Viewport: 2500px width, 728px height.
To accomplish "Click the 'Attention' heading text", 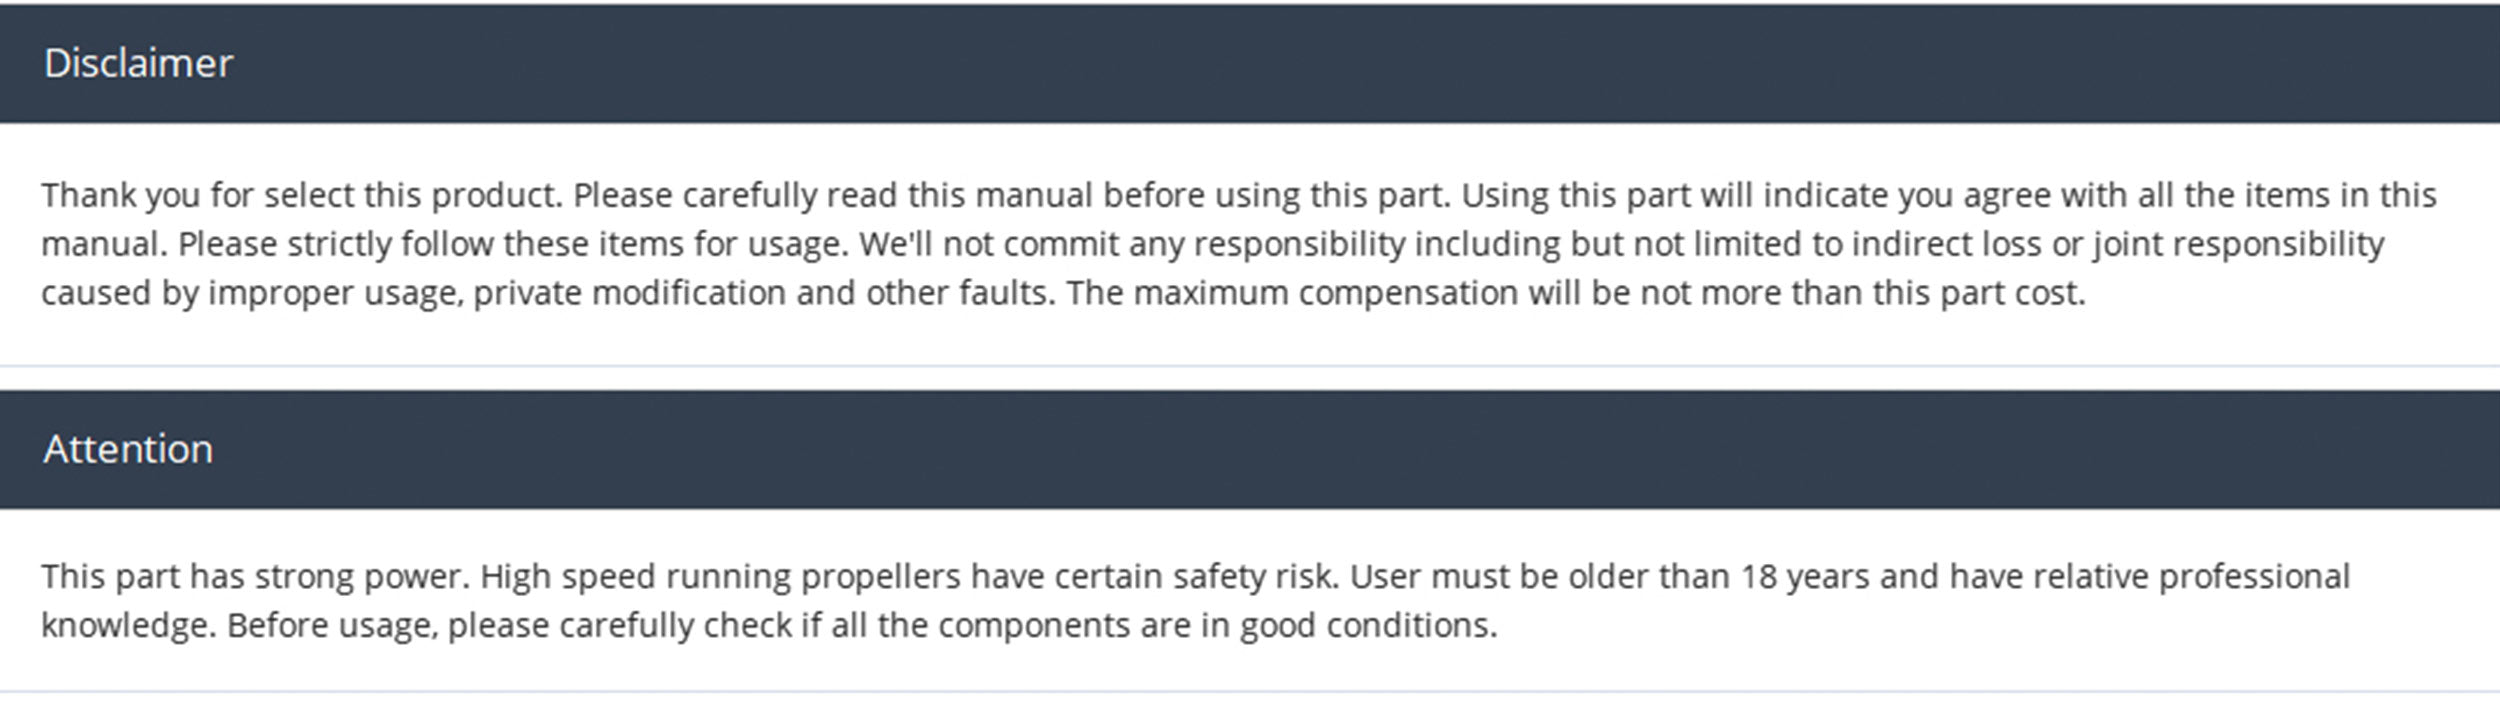I will coord(128,449).
